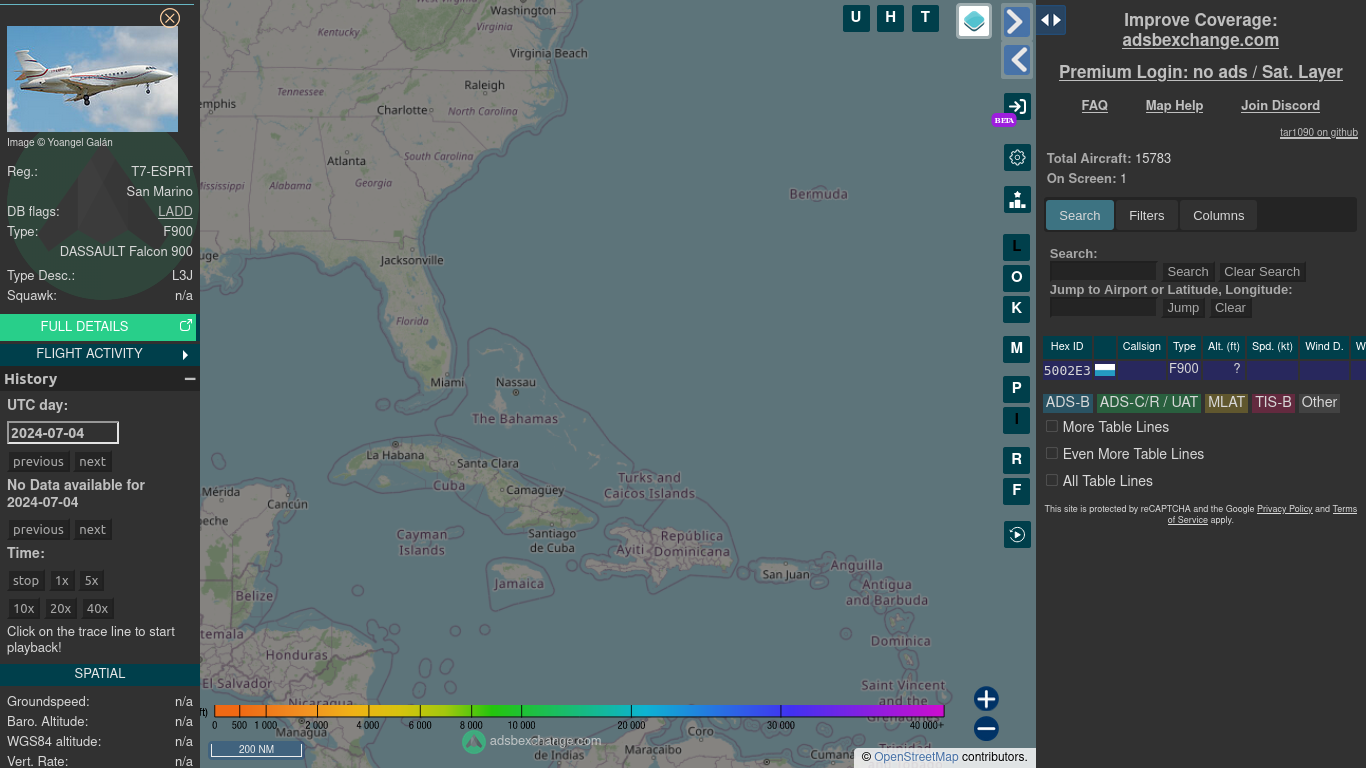The height and width of the screenshot is (768, 1366).
Task: Open map settings gear
Action: pos(1017,157)
